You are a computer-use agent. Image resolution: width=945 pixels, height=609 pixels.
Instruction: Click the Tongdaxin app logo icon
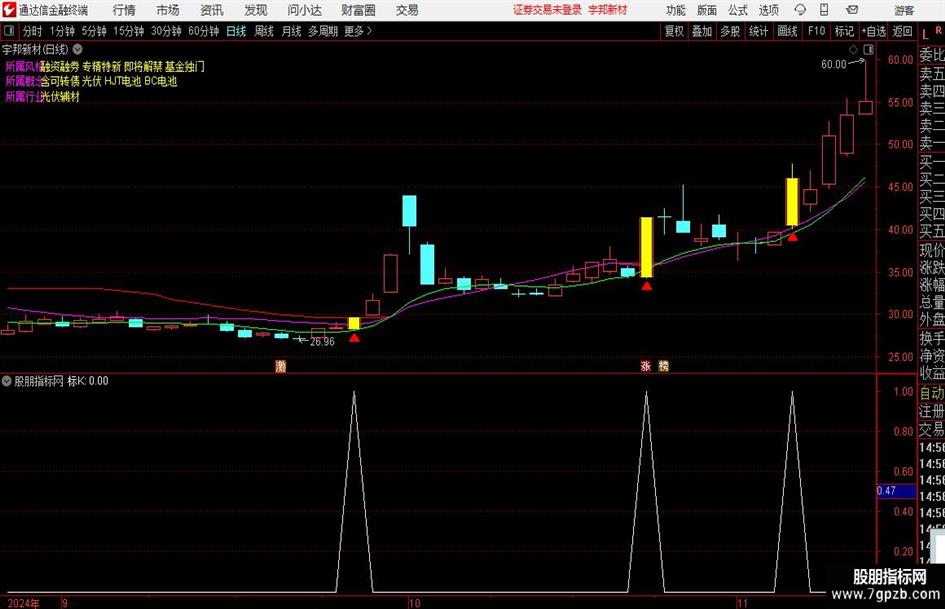pos(9,10)
